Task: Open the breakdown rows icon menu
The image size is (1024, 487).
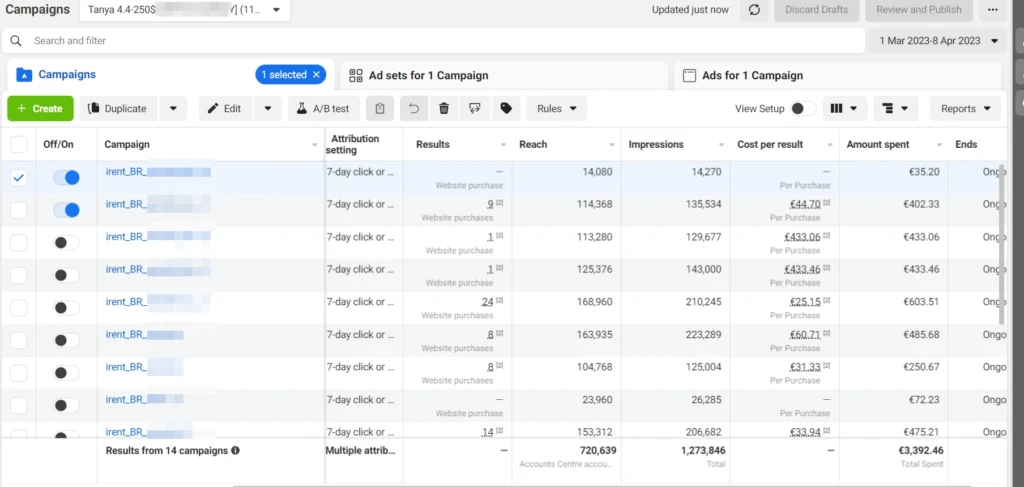Action: (x=895, y=108)
